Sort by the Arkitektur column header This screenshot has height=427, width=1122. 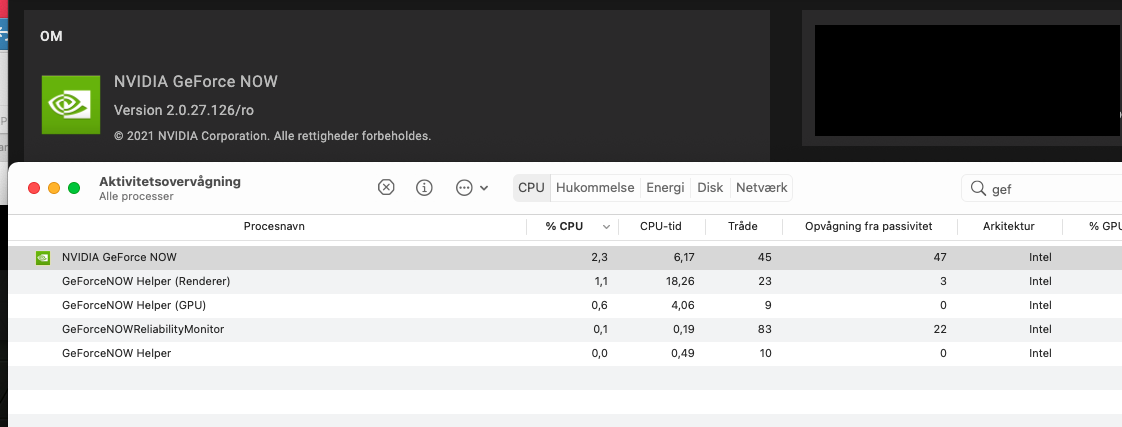point(1008,227)
